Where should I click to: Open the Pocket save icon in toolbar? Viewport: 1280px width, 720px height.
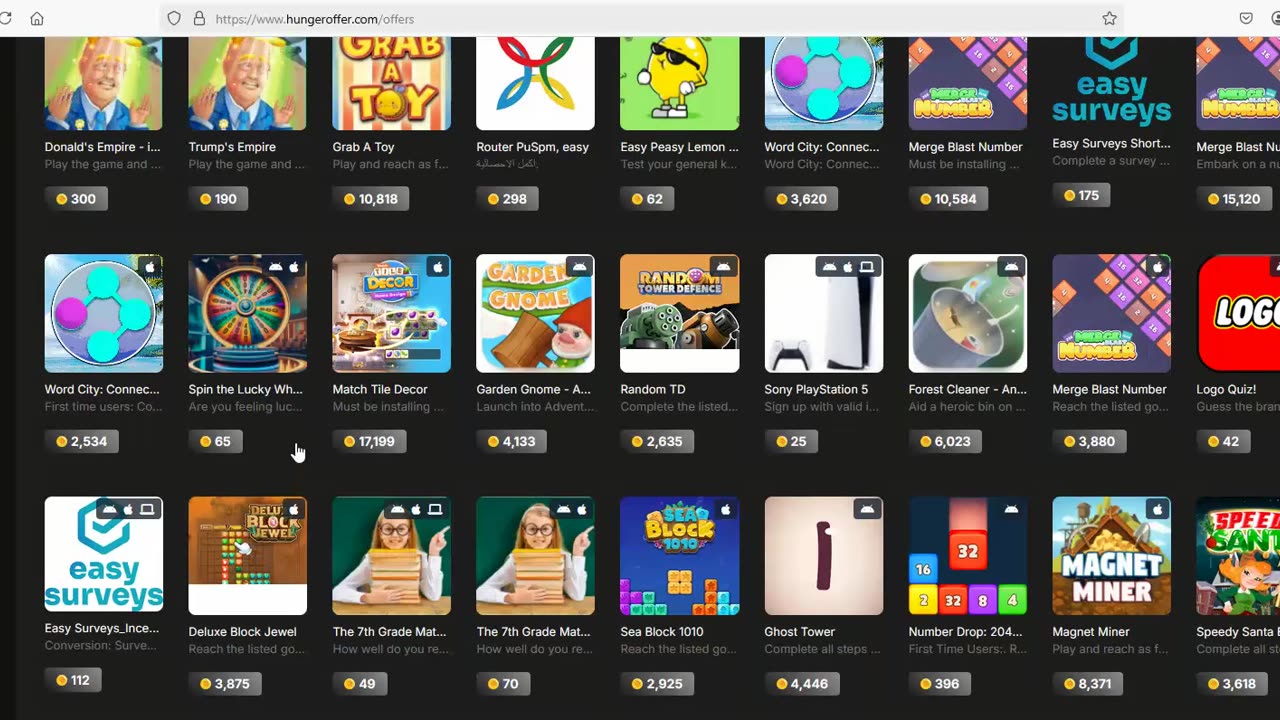coord(1246,18)
